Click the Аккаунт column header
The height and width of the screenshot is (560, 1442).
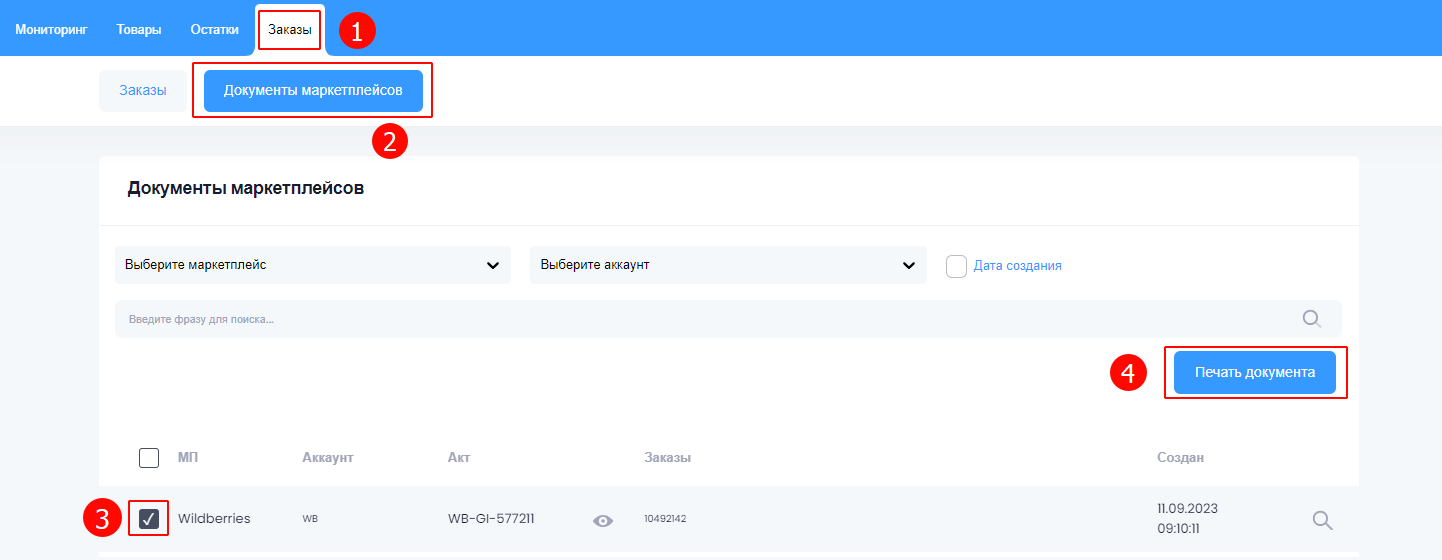tap(328, 458)
